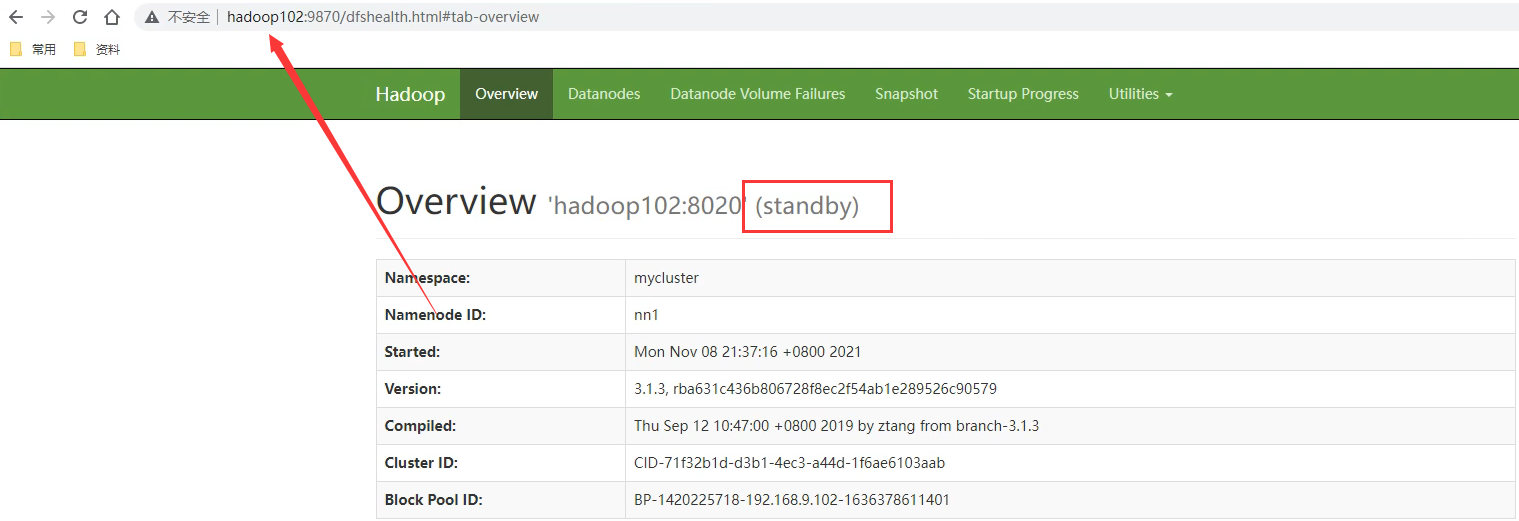Click the Cluster ID value cell

pos(789,463)
